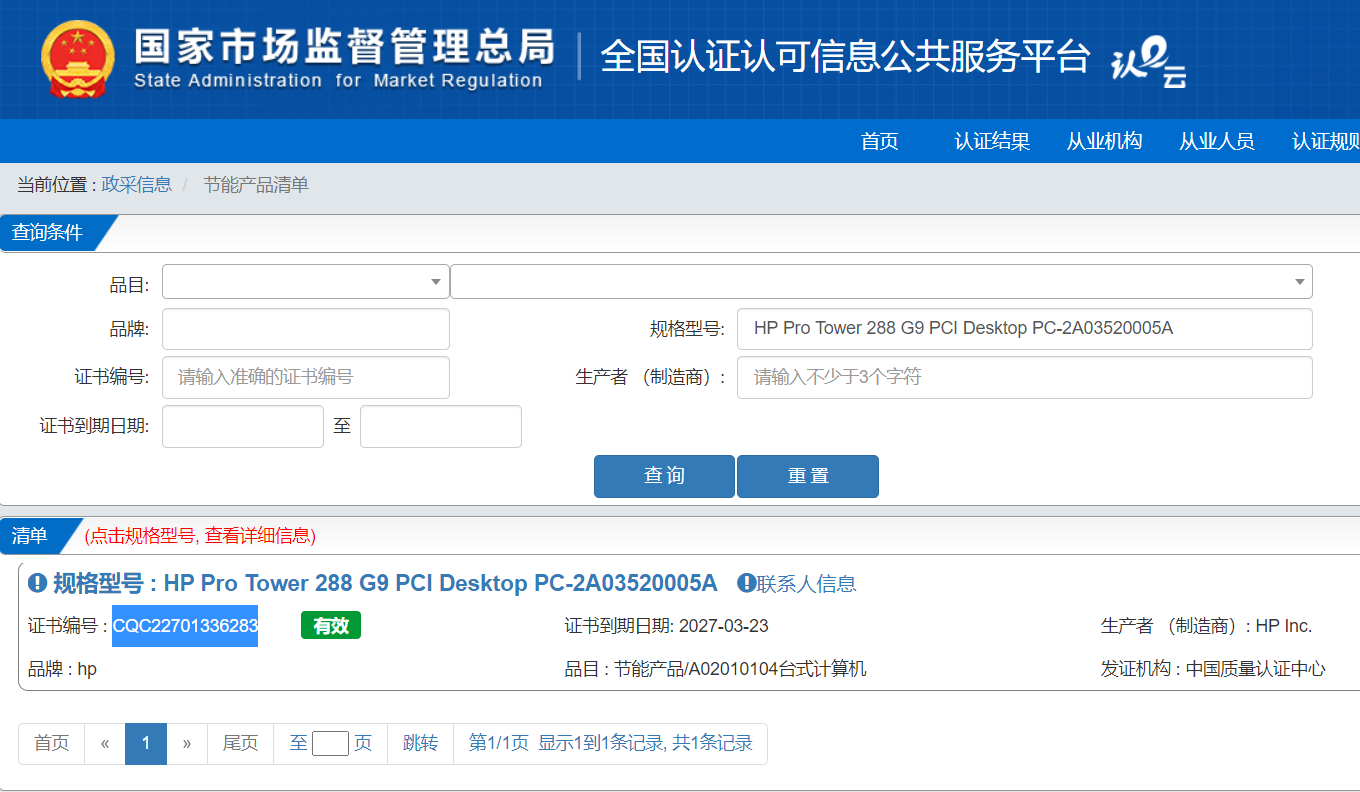
Task: Click issuing body 中国质量认证中心
Action: click(x=1256, y=669)
